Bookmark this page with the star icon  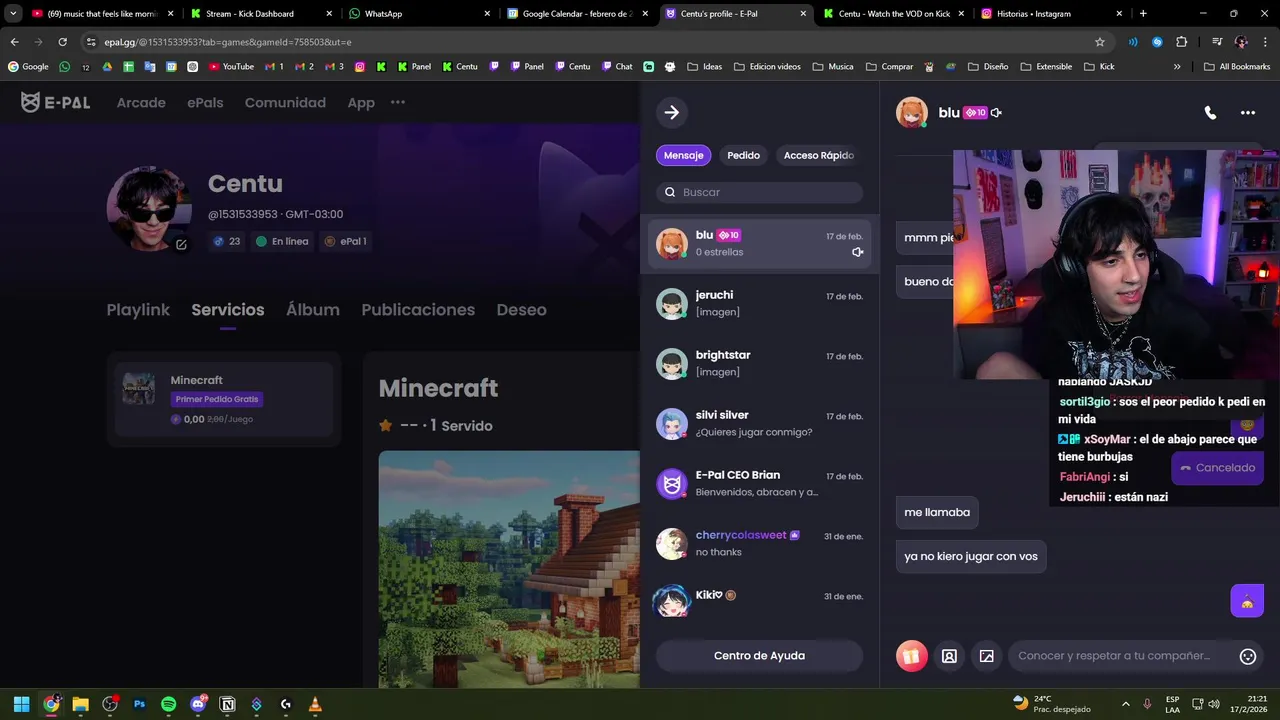pos(1100,42)
